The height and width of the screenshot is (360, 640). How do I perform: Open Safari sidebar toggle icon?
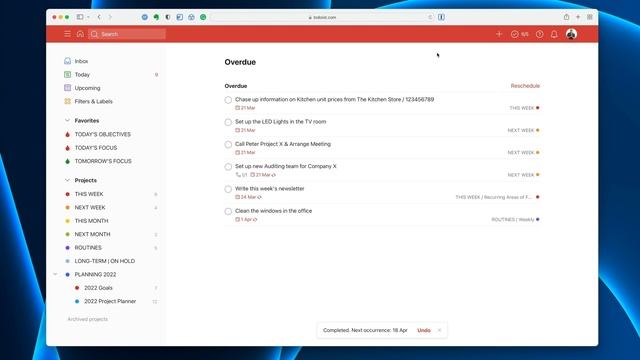coord(80,17)
